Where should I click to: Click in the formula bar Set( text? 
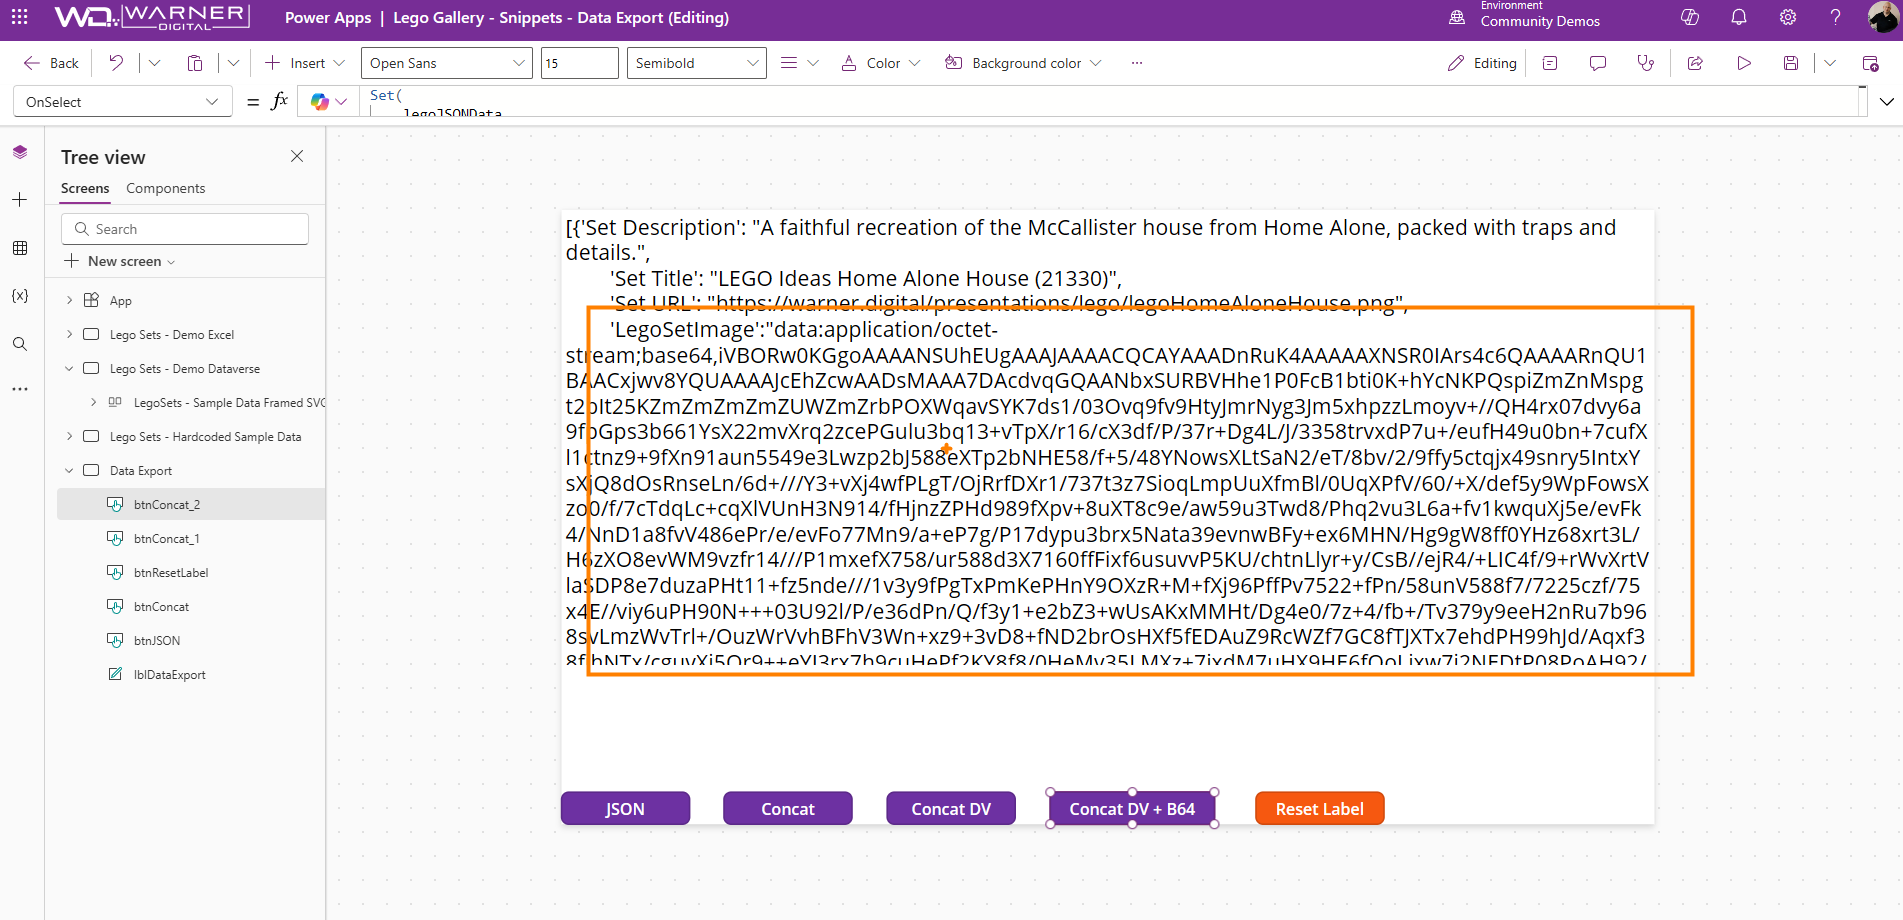tap(386, 95)
